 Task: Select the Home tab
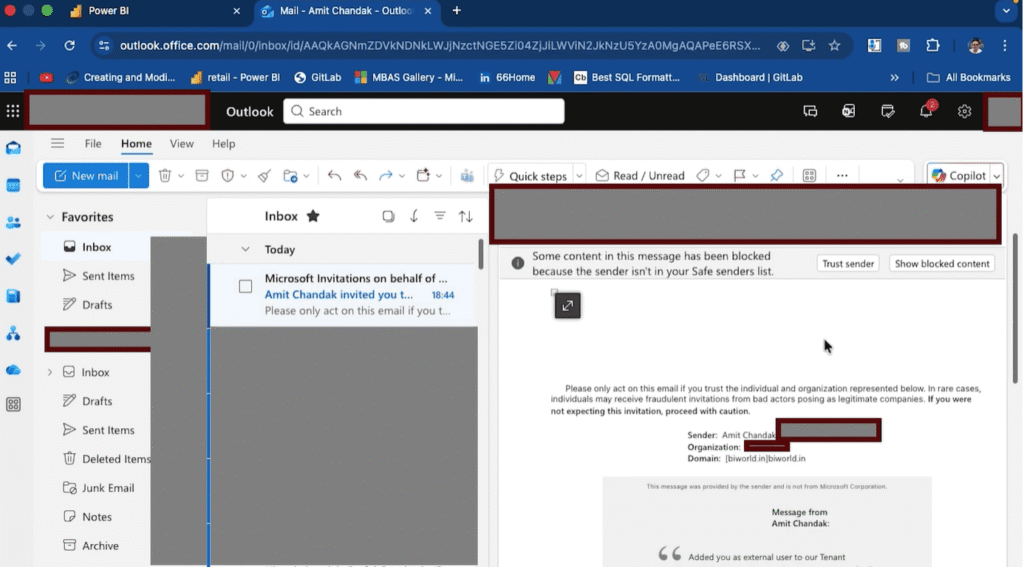(136, 144)
